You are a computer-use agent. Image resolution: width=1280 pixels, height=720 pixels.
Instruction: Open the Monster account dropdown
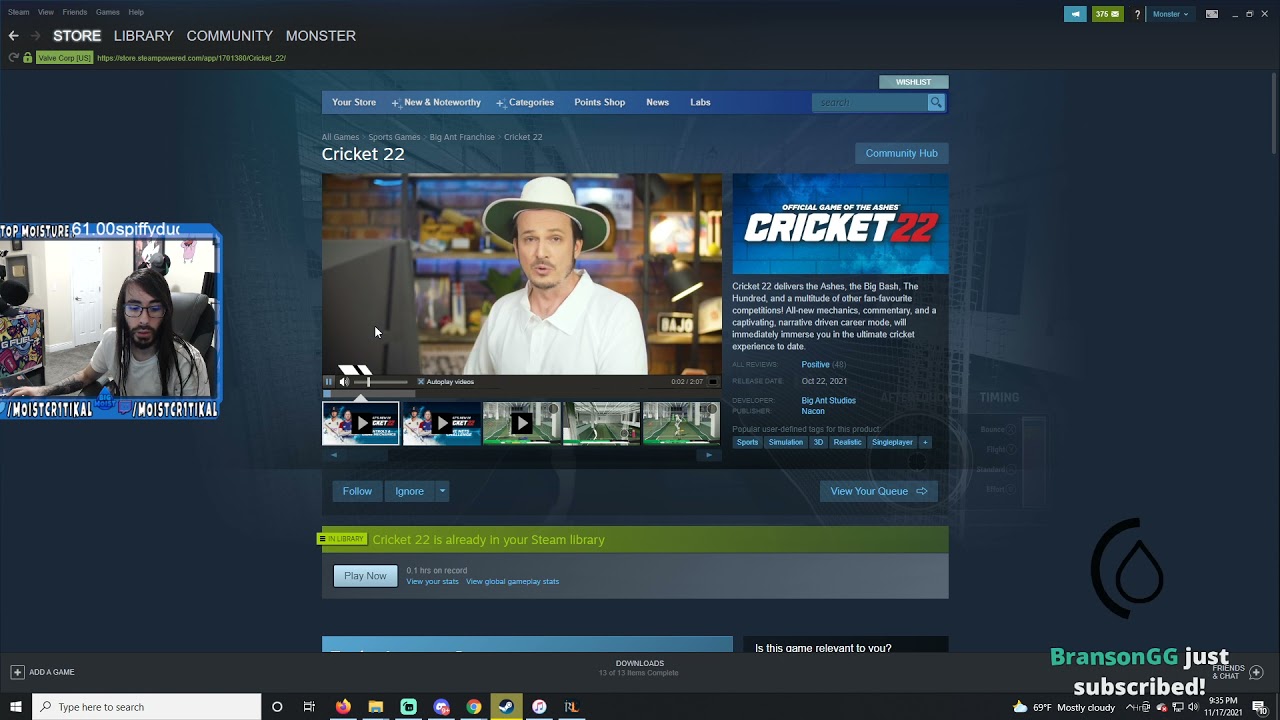point(1170,14)
